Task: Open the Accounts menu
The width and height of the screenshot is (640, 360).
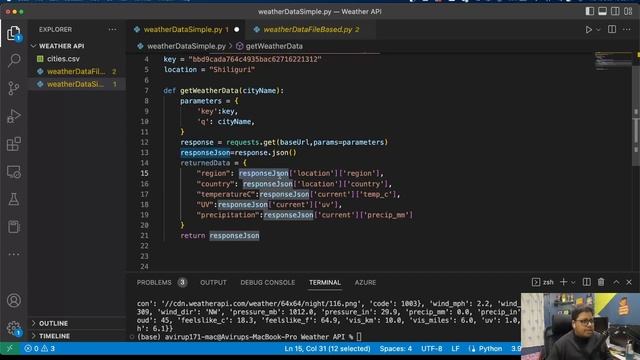Action: (14, 300)
